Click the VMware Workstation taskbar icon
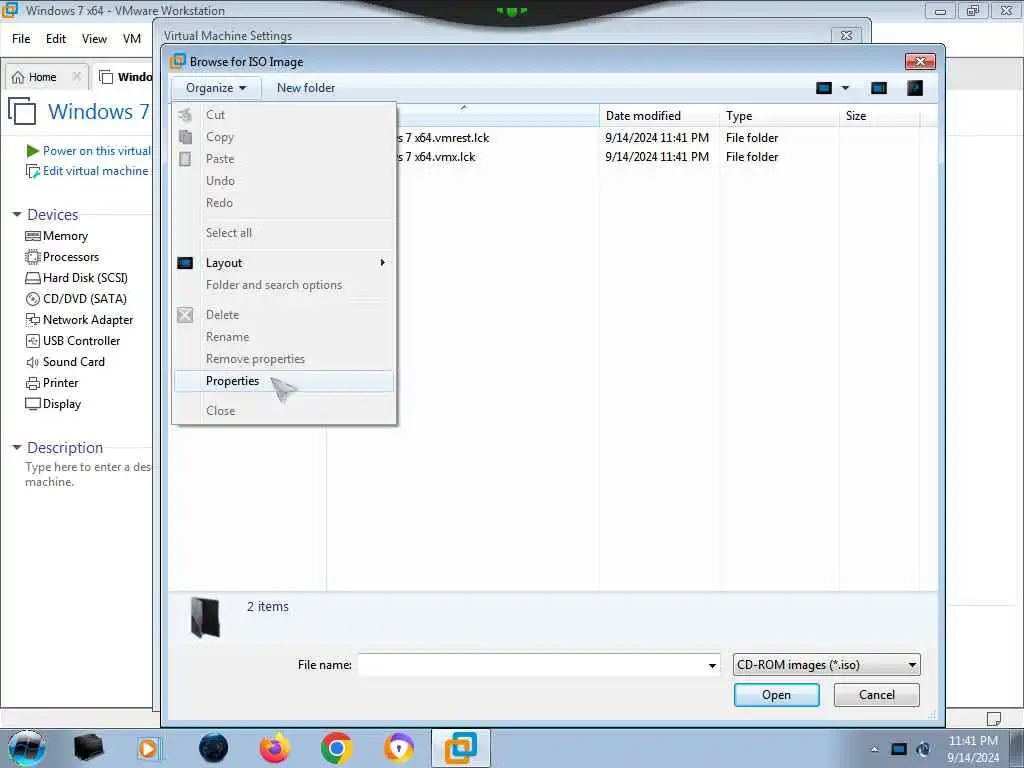The width and height of the screenshot is (1024, 768). pos(461,748)
